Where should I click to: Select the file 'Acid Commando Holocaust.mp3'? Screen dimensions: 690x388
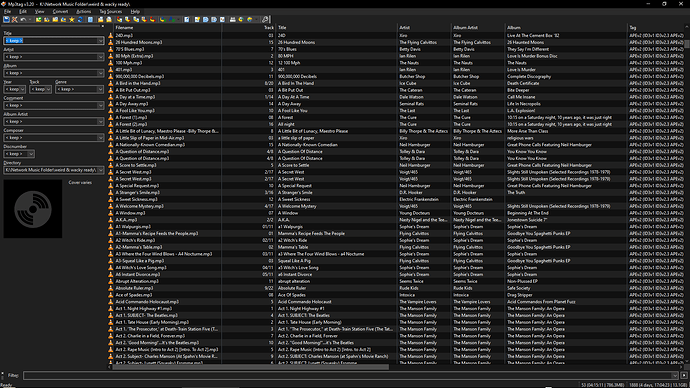pyautogui.click(x=147, y=302)
